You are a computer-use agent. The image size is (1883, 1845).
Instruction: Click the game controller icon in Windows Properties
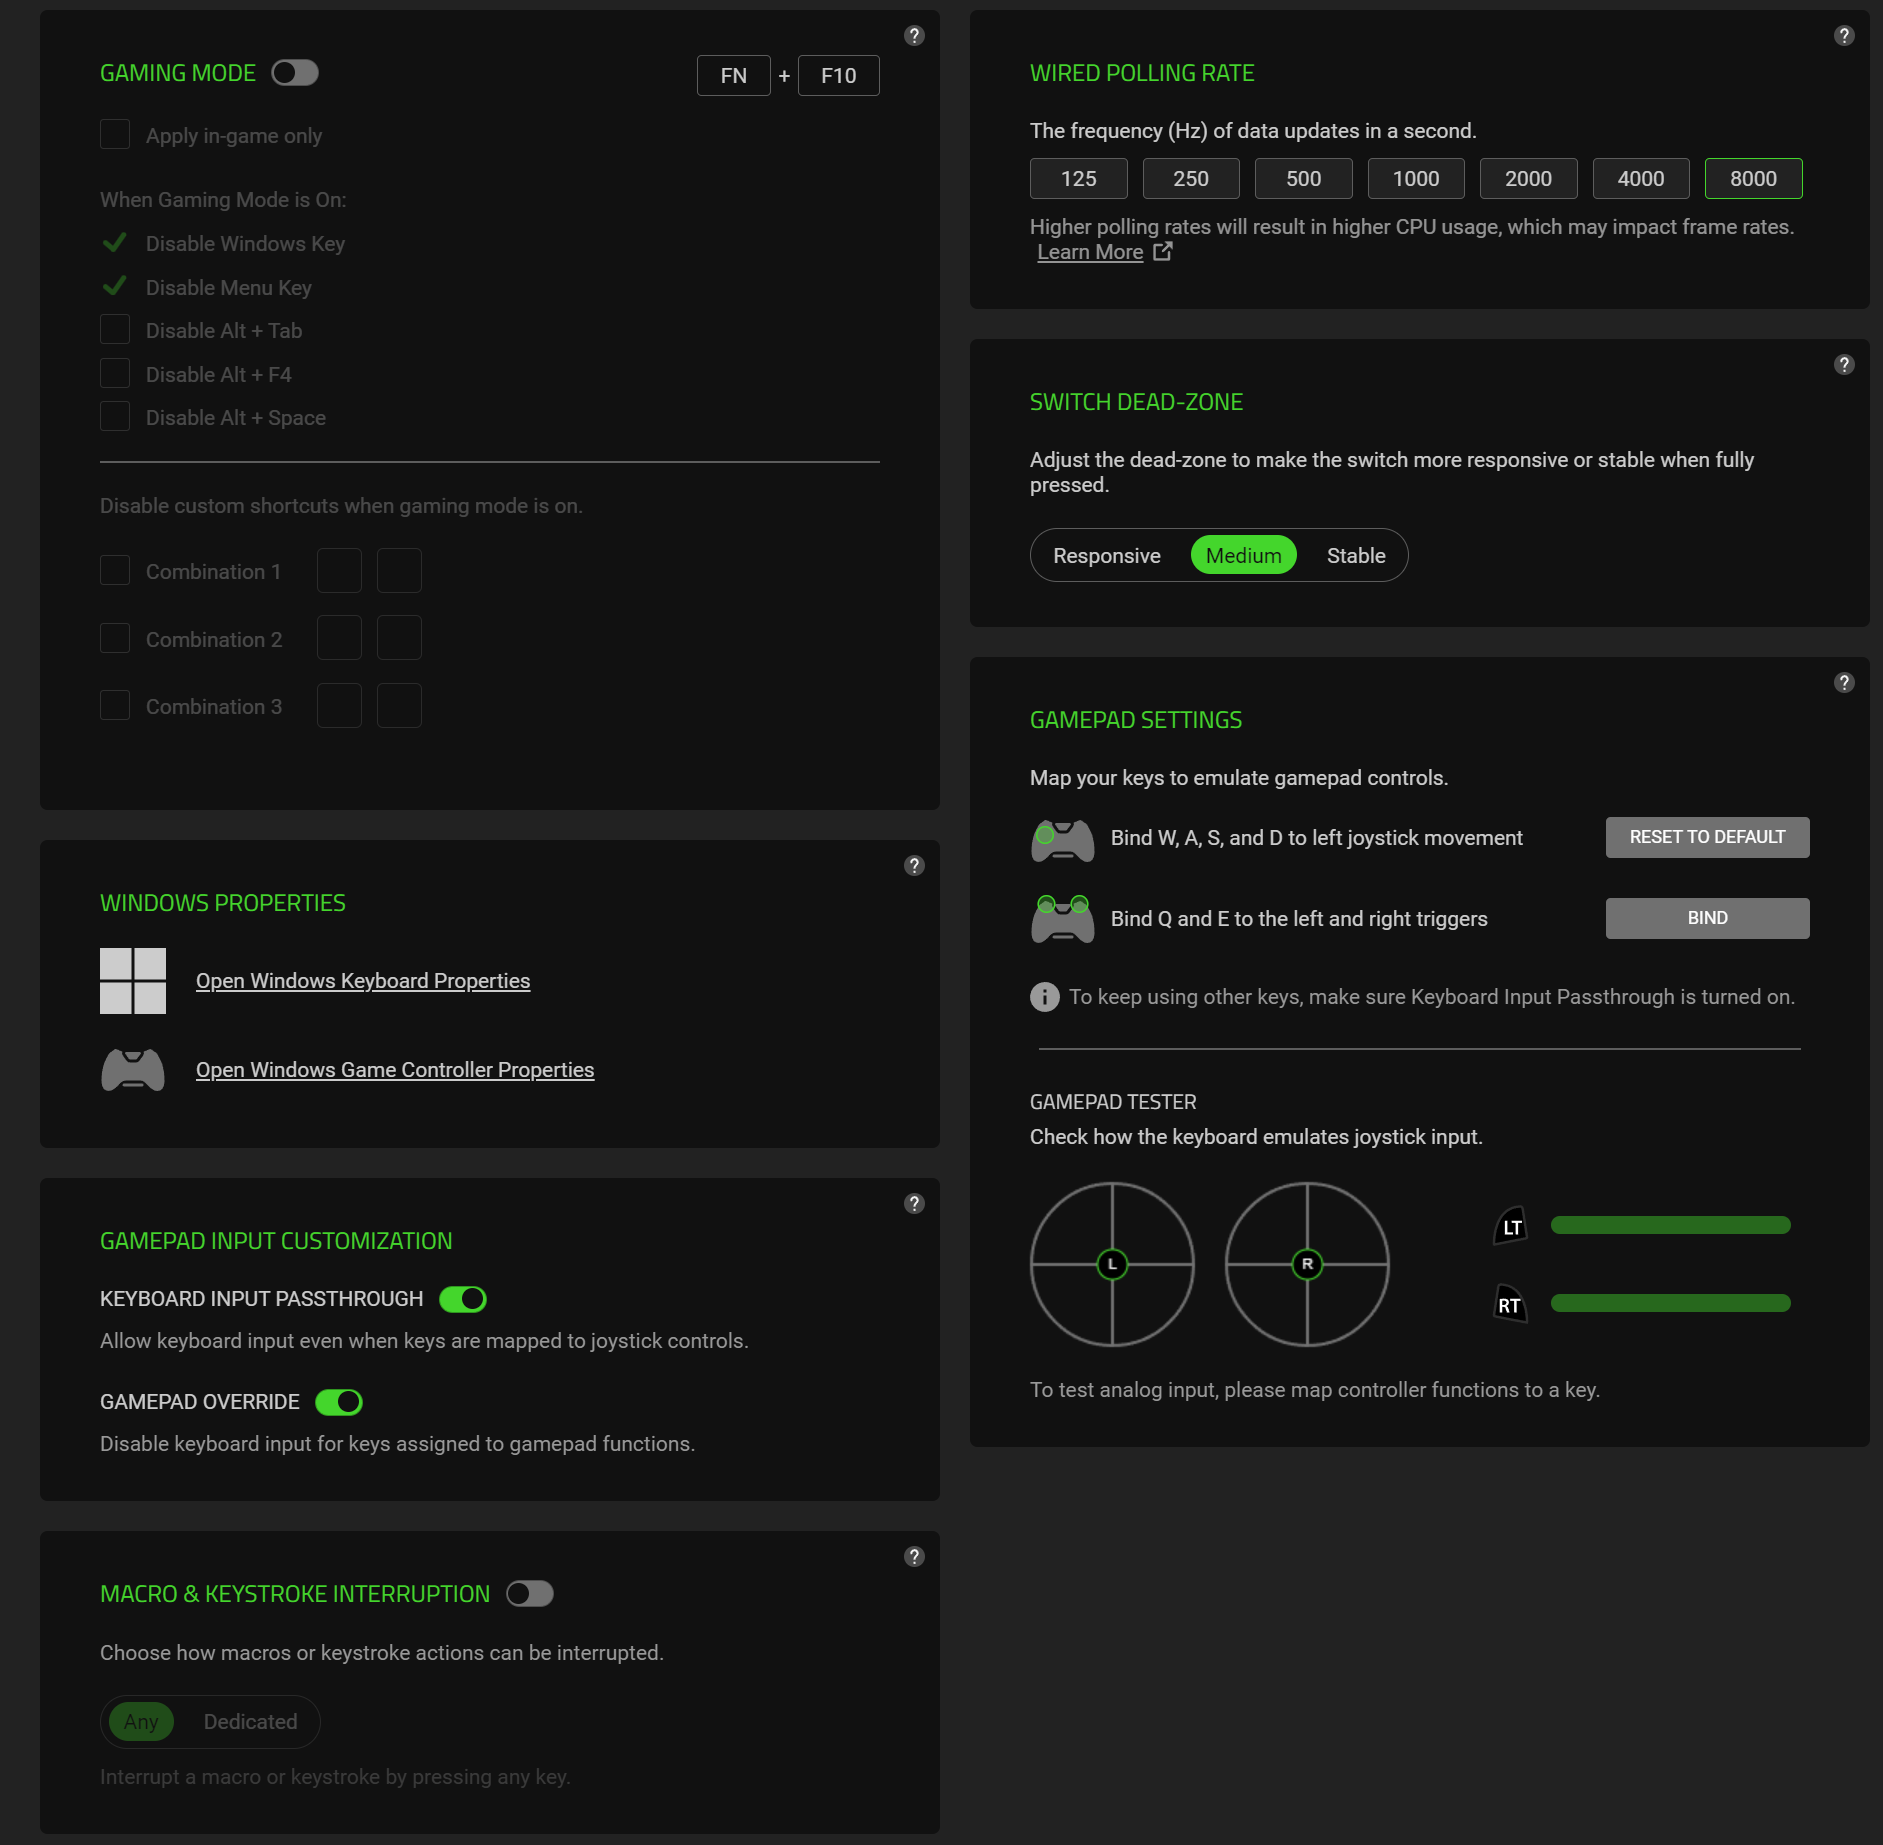[x=133, y=1070]
